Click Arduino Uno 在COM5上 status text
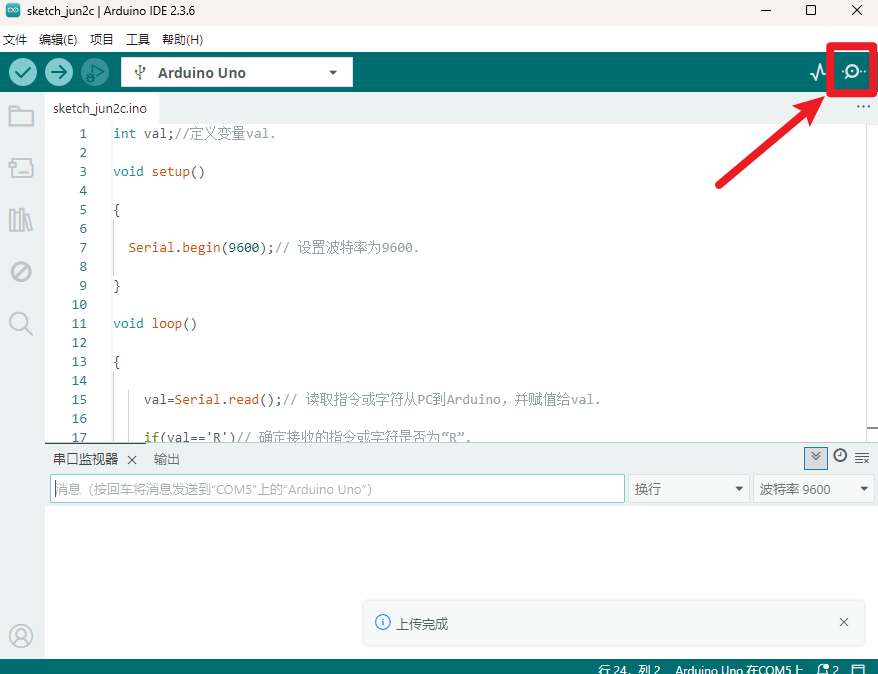Image resolution: width=878 pixels, height=674 pixels. [x=739, y=669]
